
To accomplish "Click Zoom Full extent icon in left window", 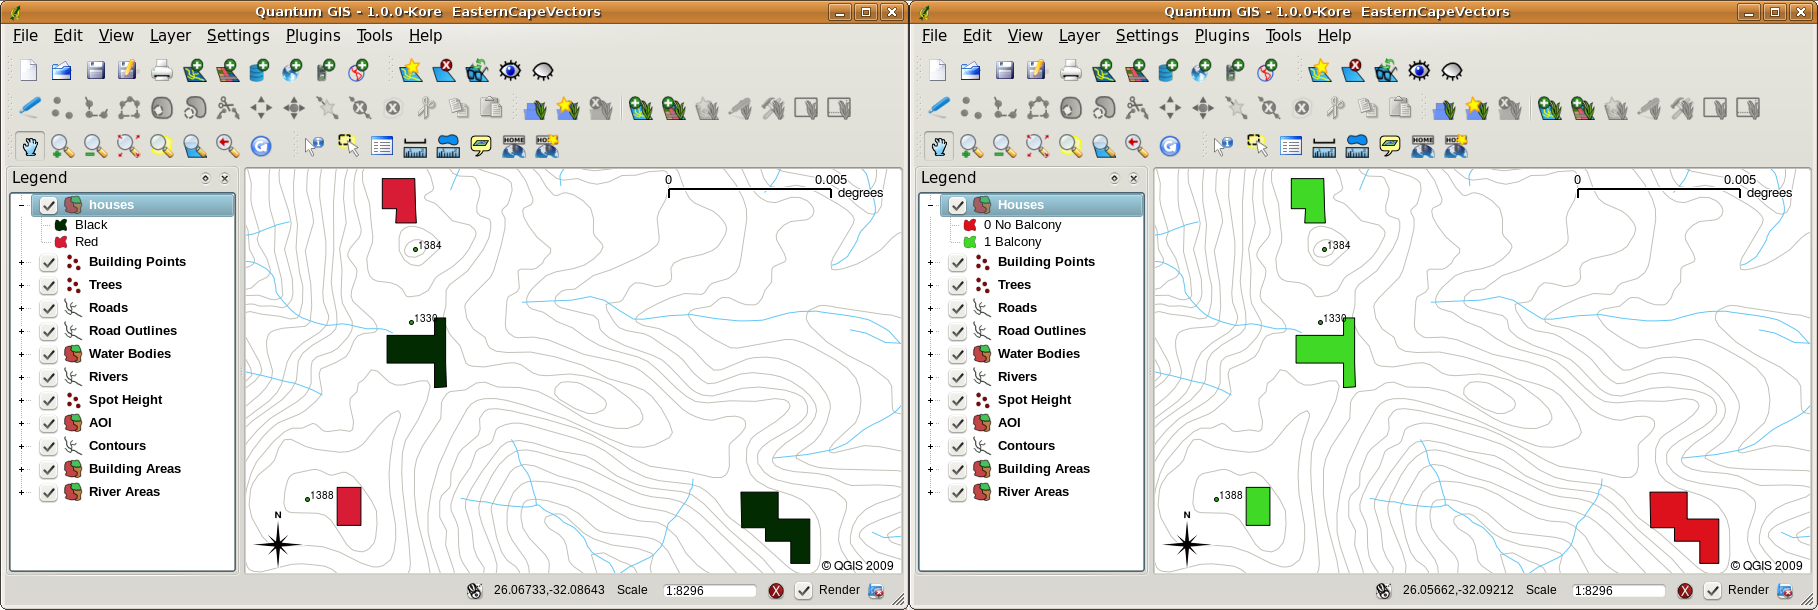I will (128, 146).
